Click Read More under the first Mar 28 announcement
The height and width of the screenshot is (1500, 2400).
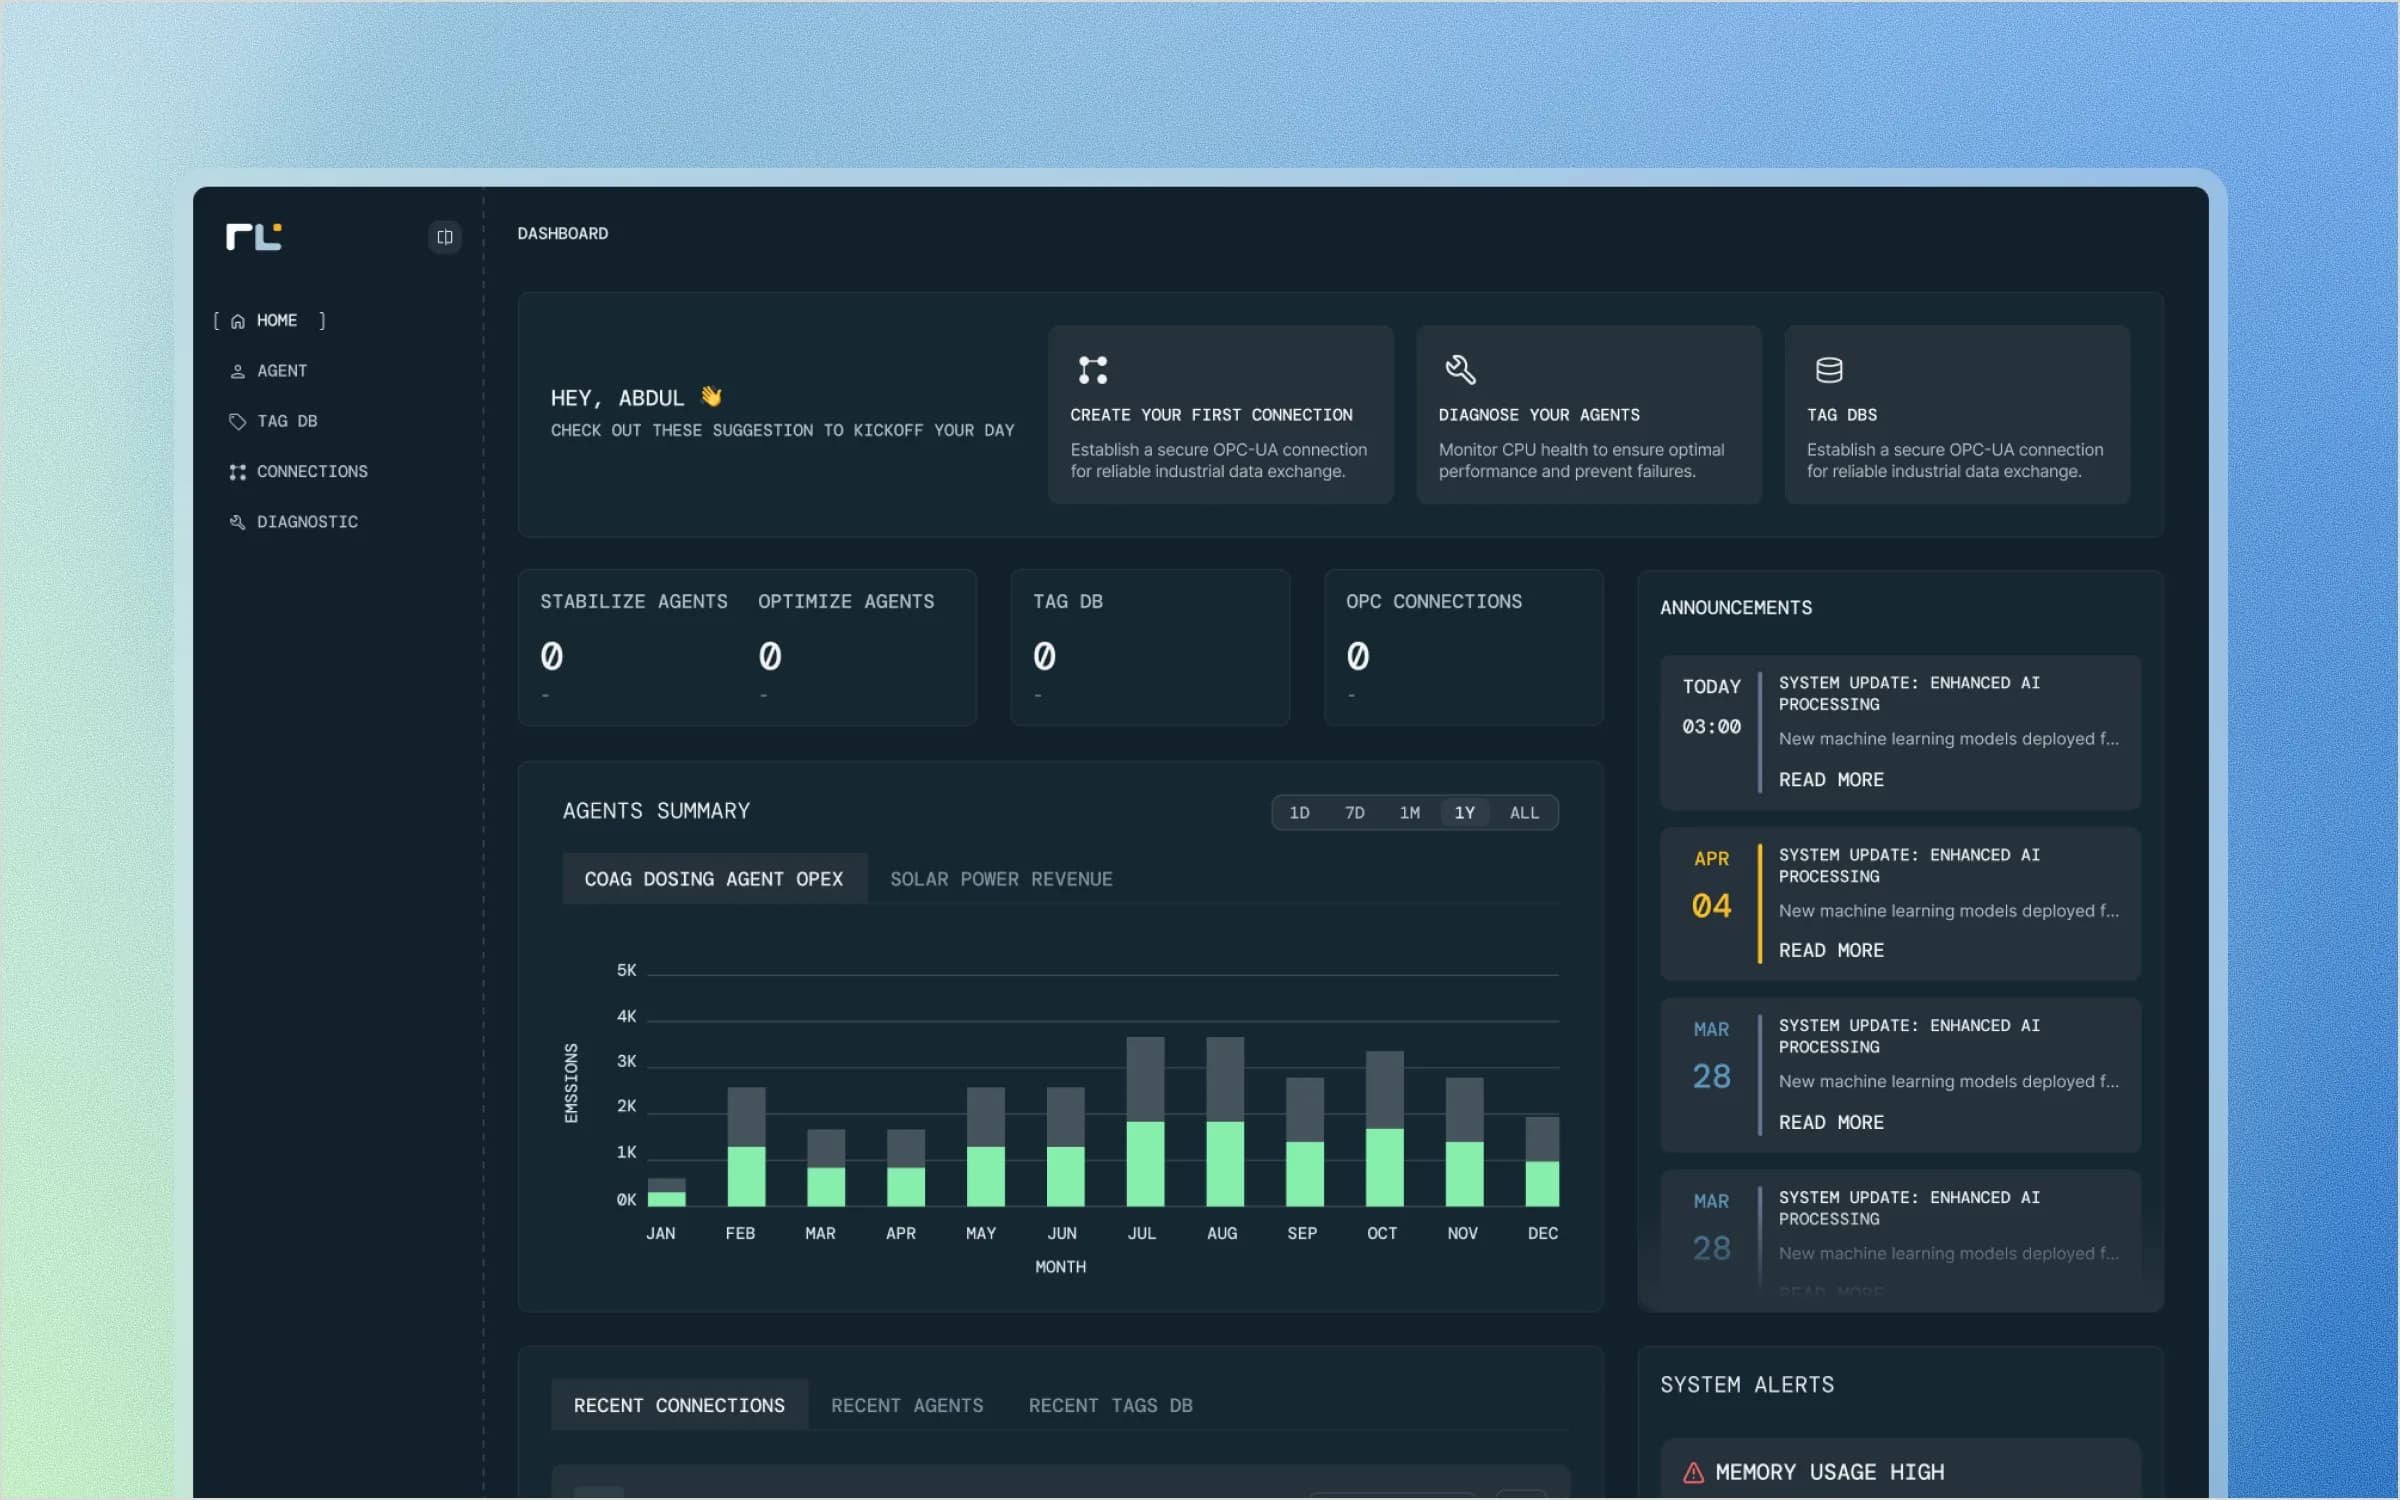tap(1830, 1123)
